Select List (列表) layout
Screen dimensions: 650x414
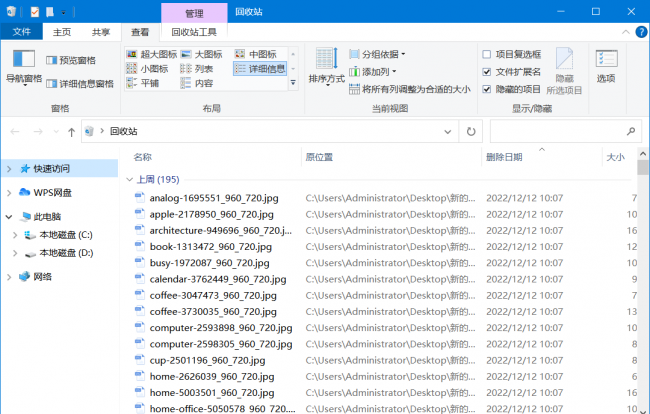click(197, 68)
